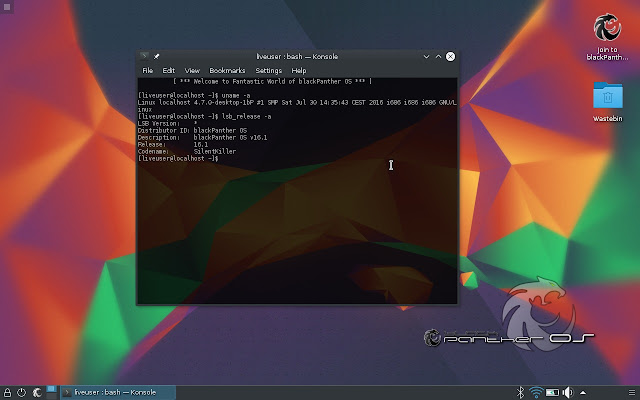
Task: Click the Konsole window menu icon in titlebar
Action: point(144,56)
